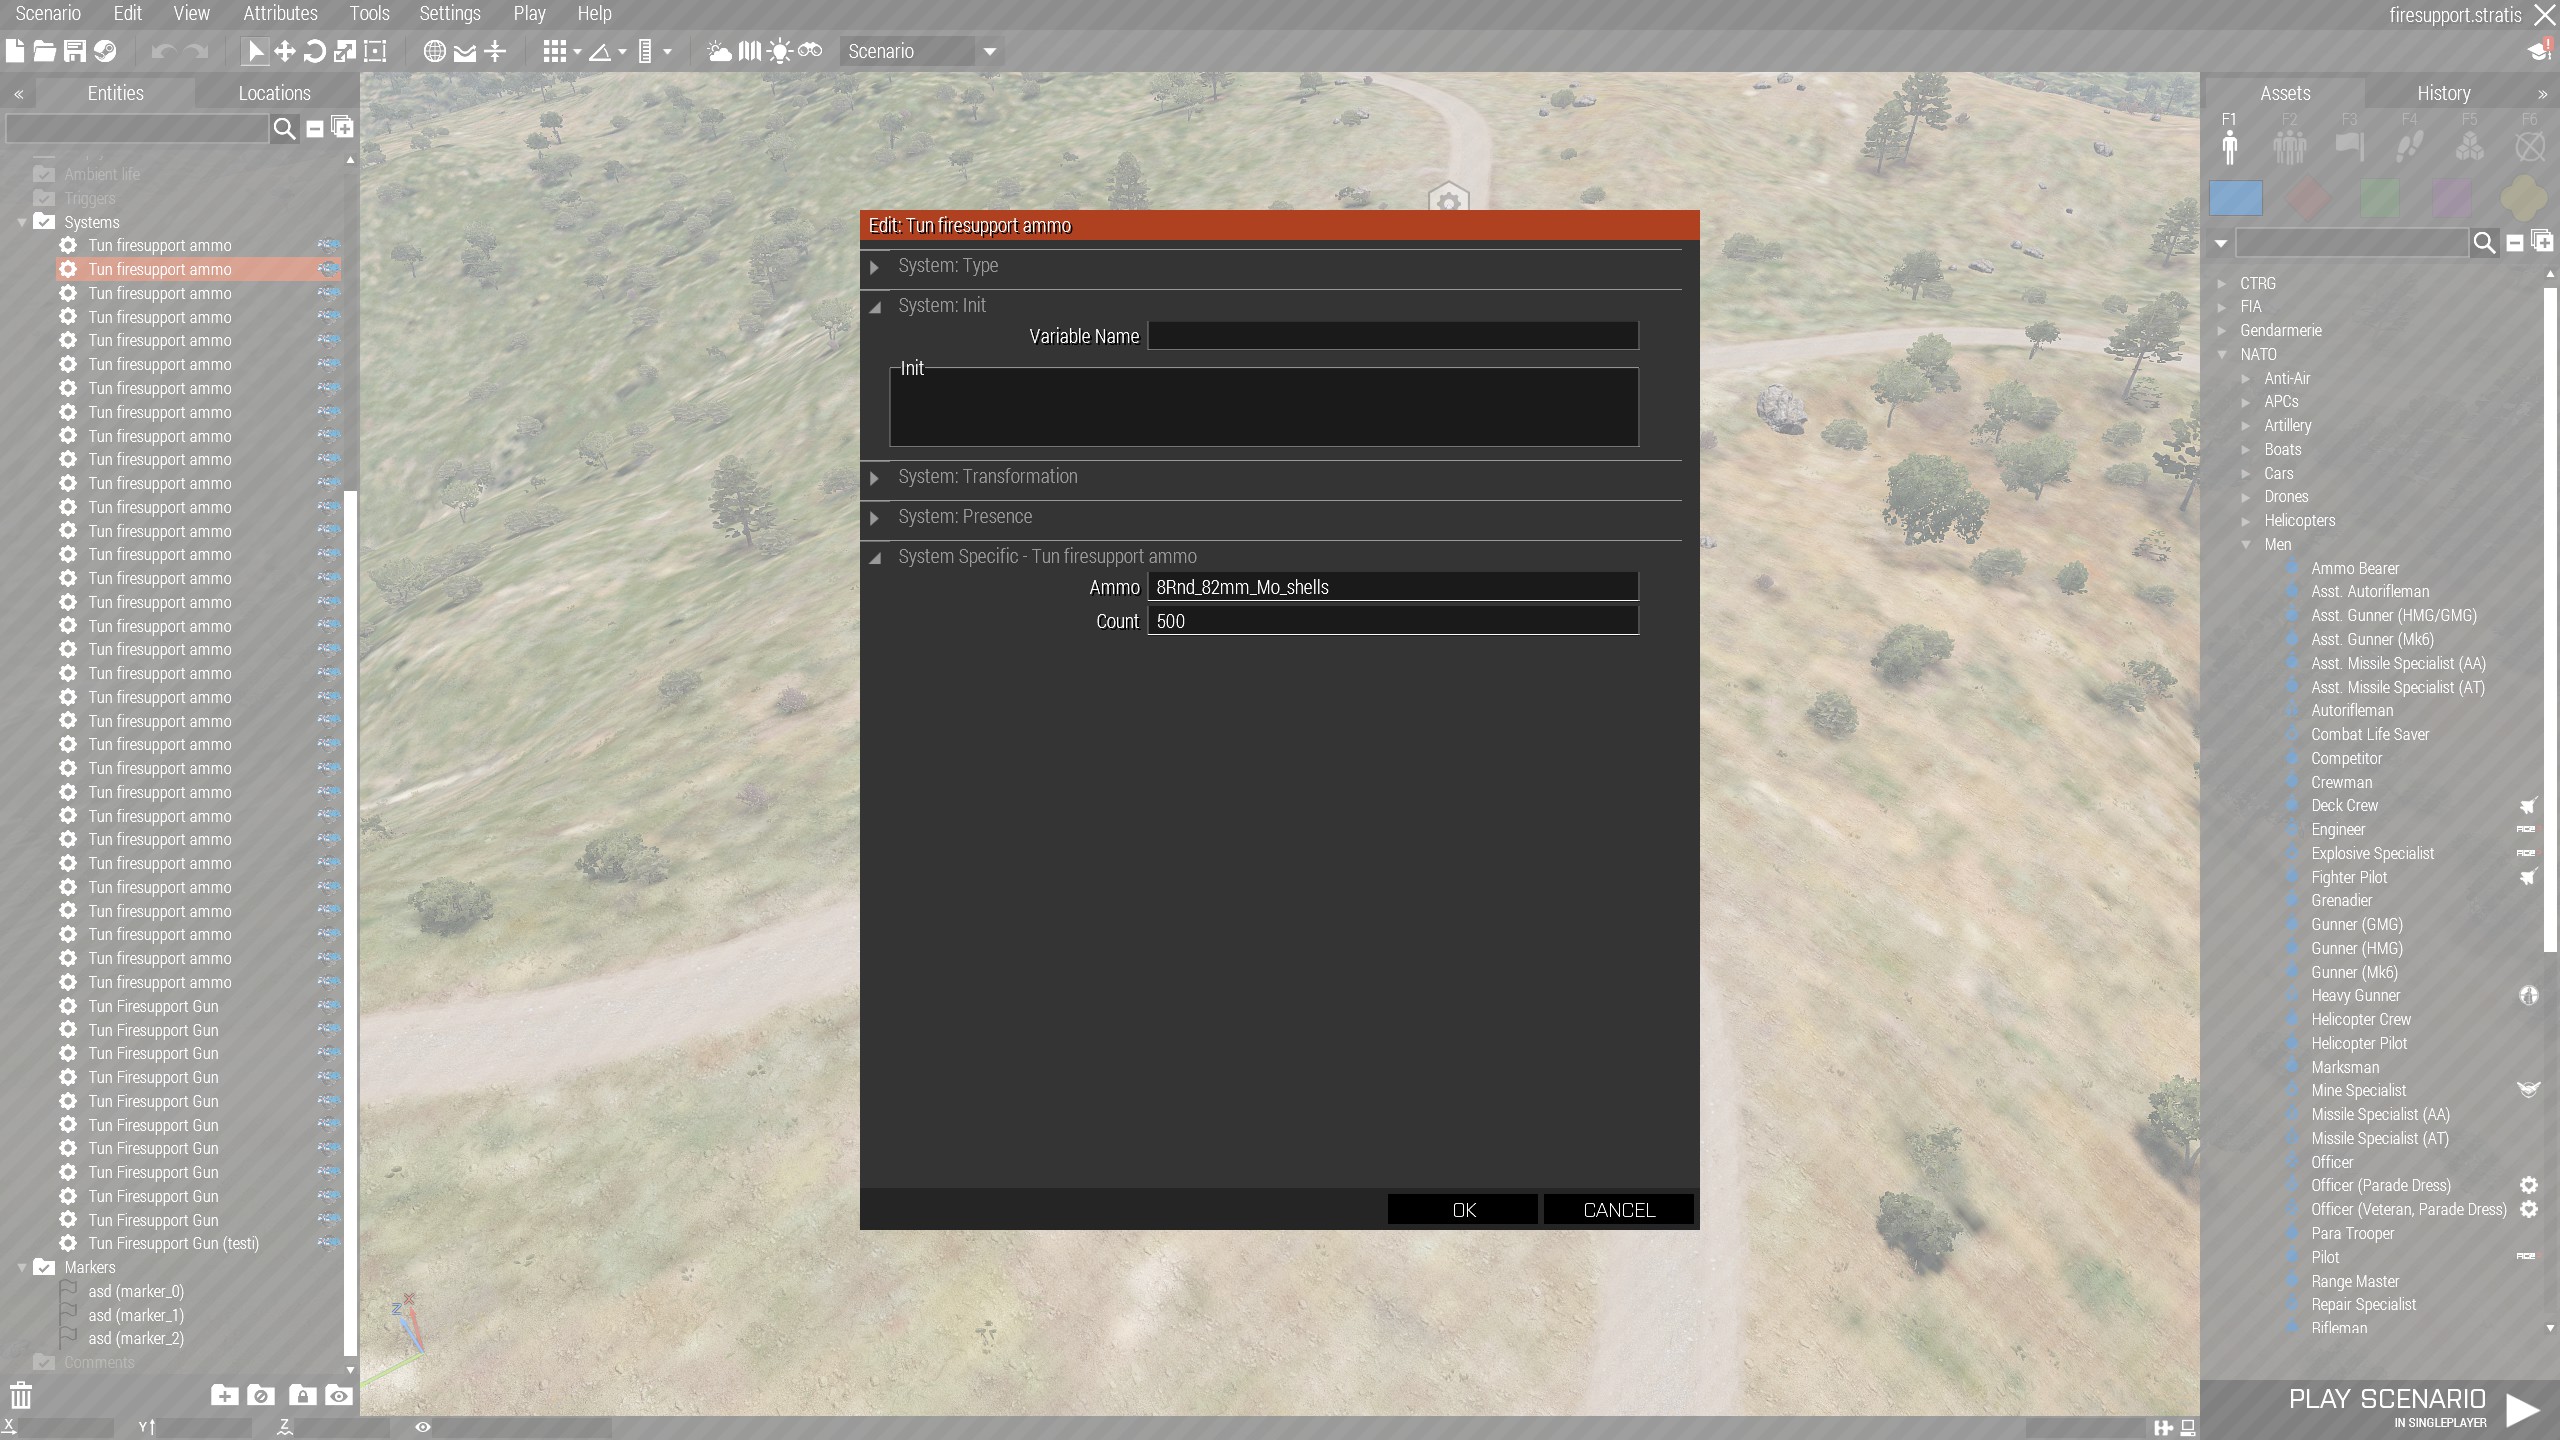This screenshot has width=2560, height=1440.
Task: Open translation grid size dropdown arrow
Action: coord(577,52)
